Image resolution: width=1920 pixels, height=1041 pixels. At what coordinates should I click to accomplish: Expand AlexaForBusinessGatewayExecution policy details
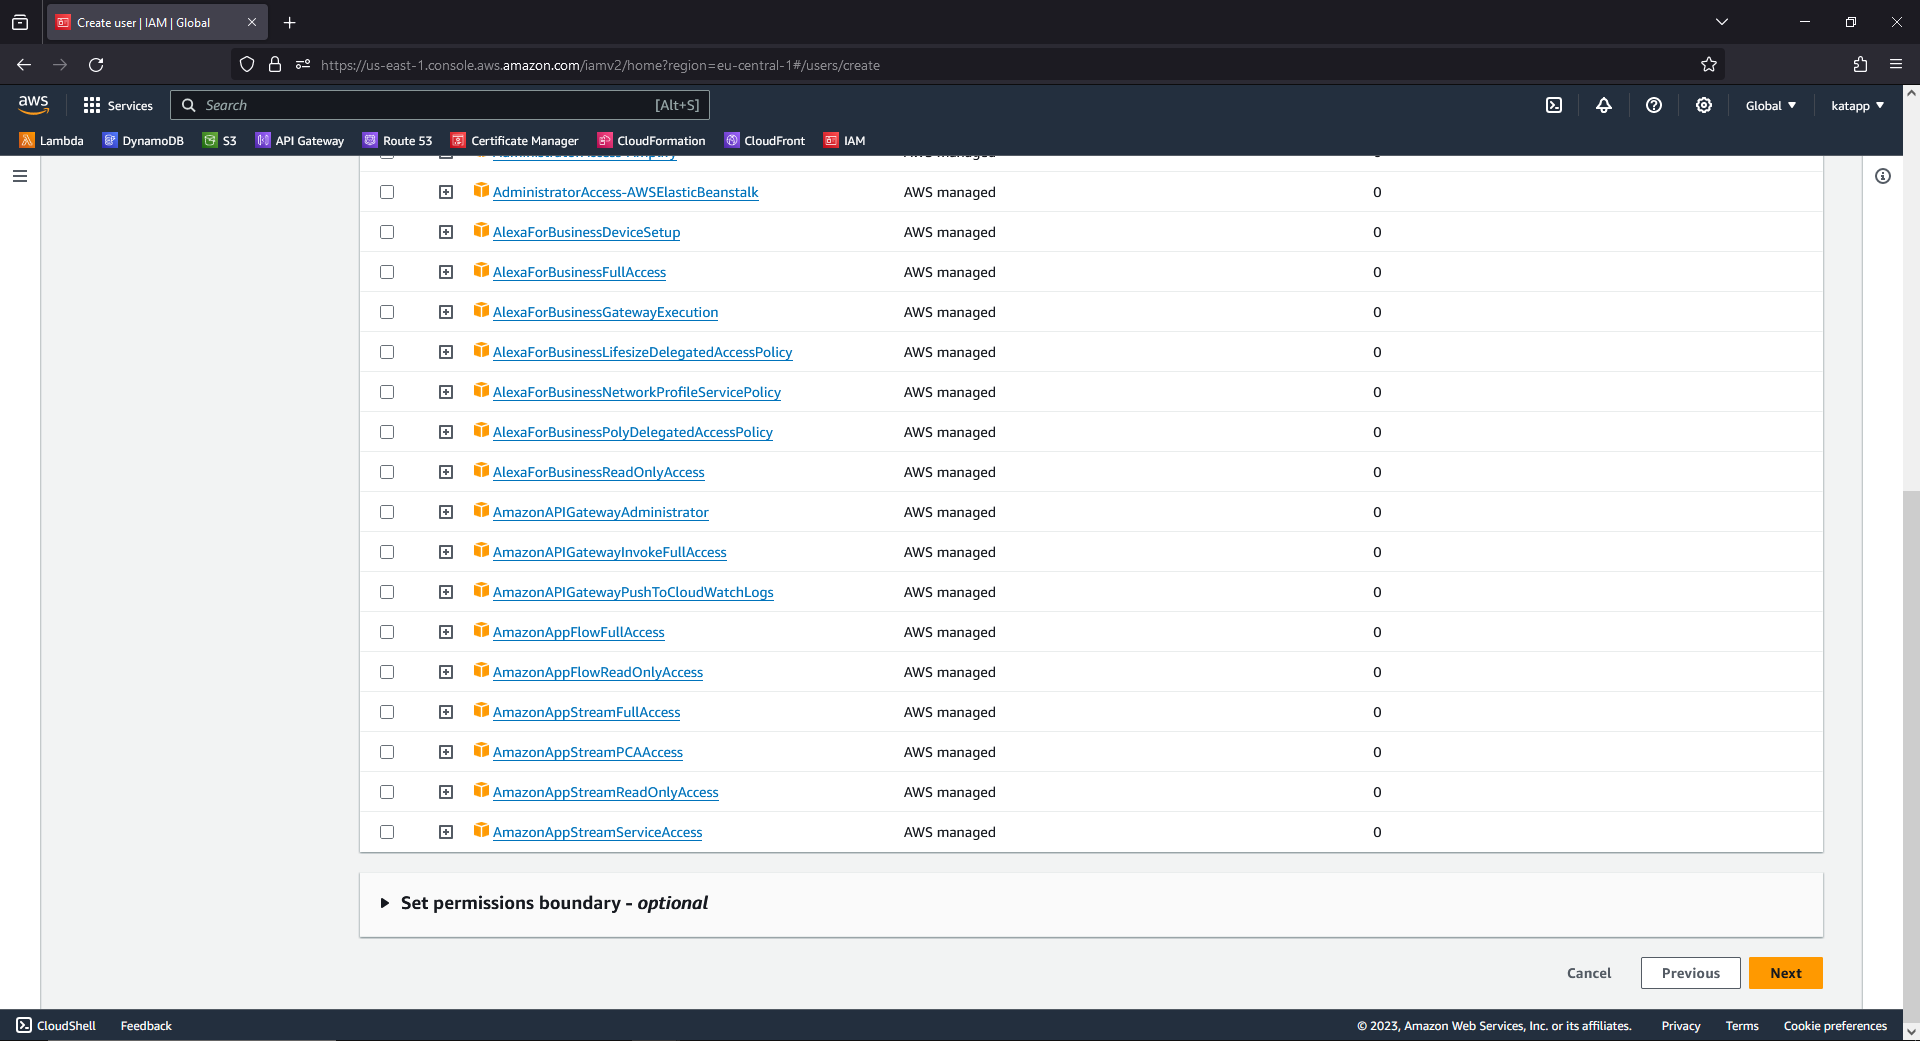[x=446, y=312]
